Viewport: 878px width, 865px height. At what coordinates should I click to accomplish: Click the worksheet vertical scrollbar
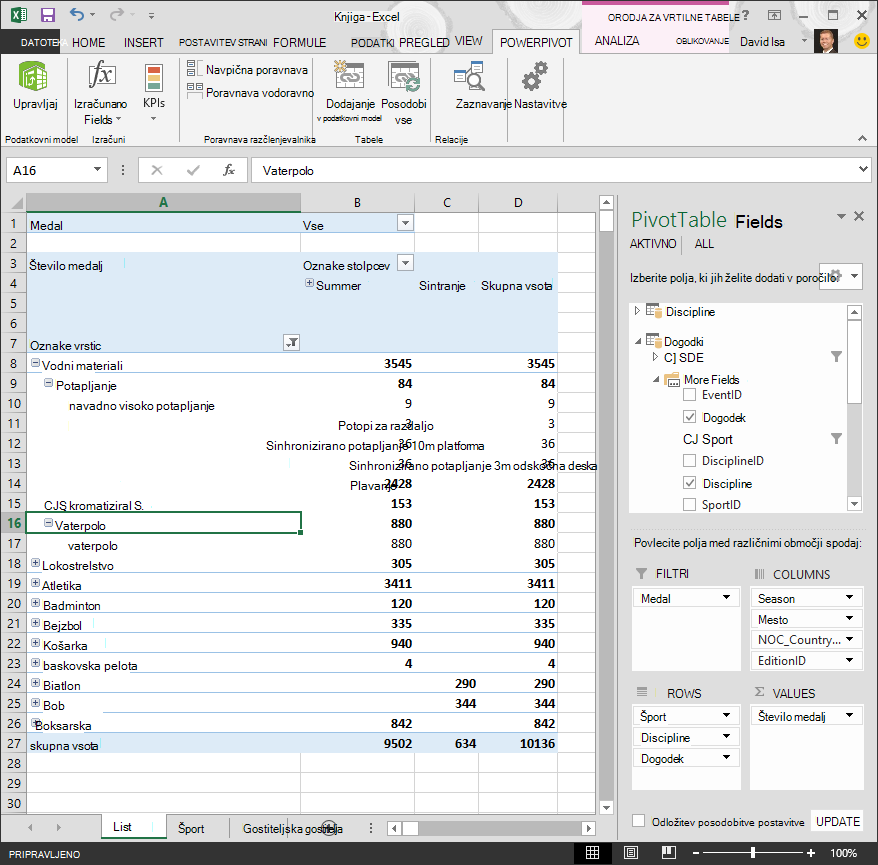click(x=606, y=504)
